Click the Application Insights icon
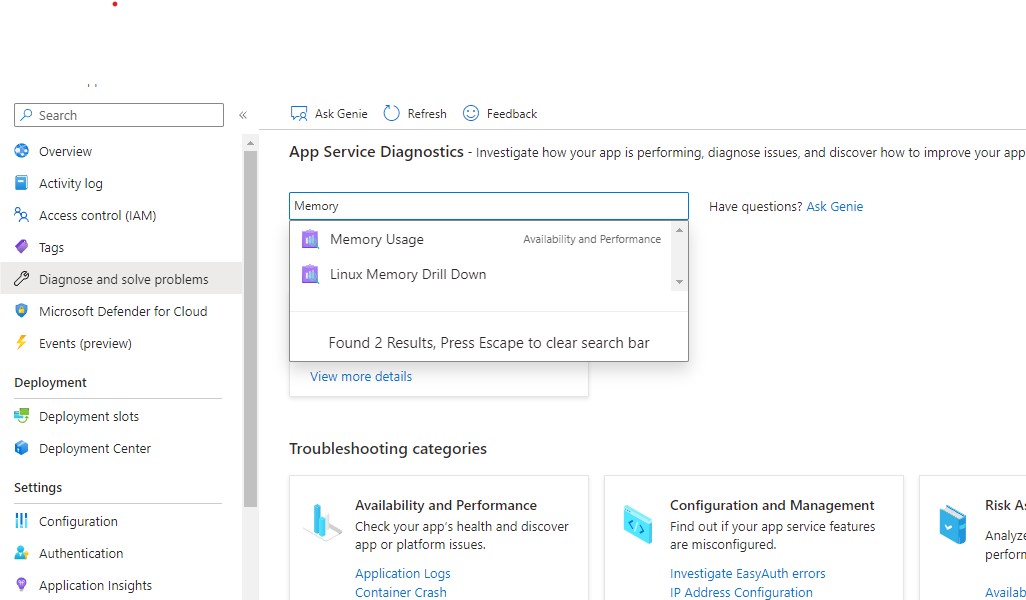 tap(22, 585)
